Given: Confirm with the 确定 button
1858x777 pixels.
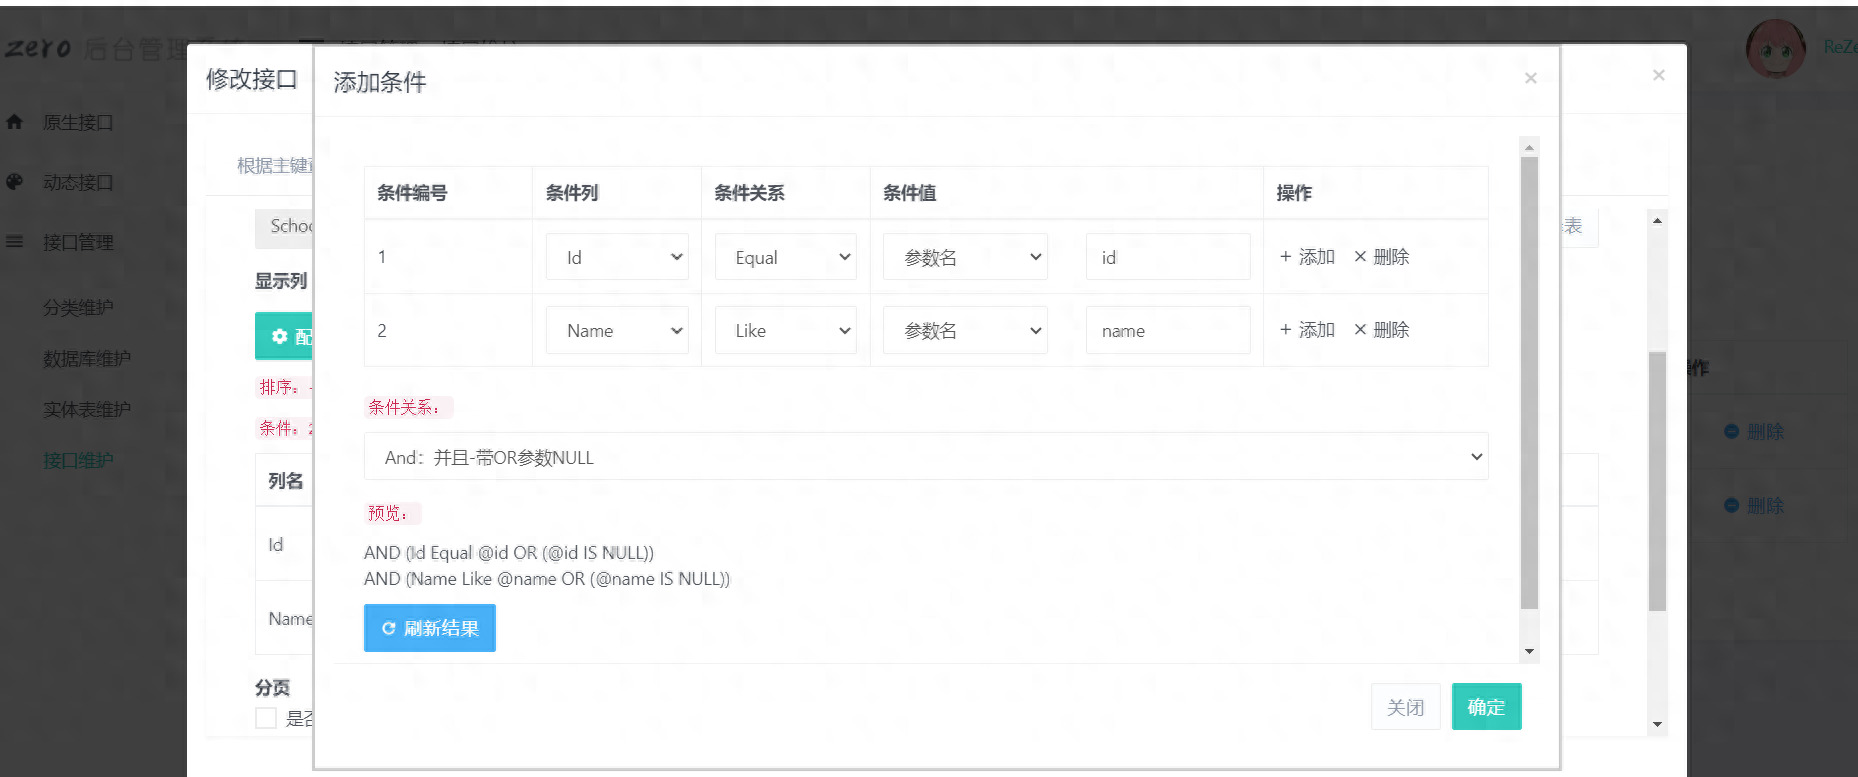Looking at the screenshot, I should (1486, 707).
